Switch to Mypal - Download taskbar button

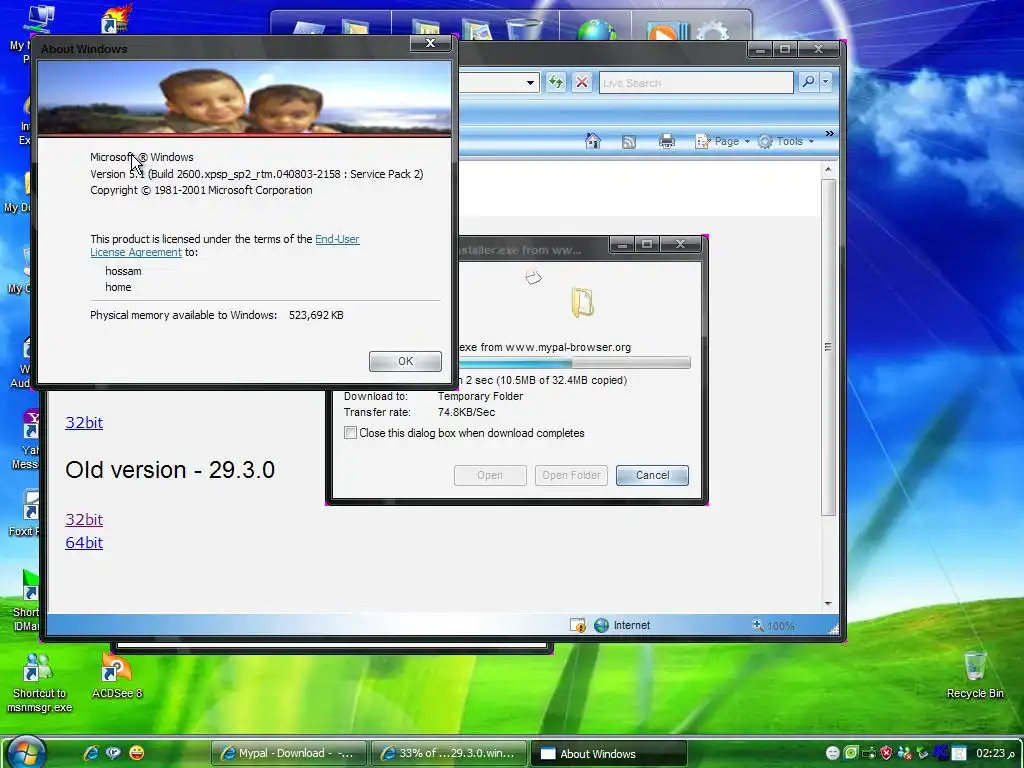pyautogui.click(x=289, y=753)
